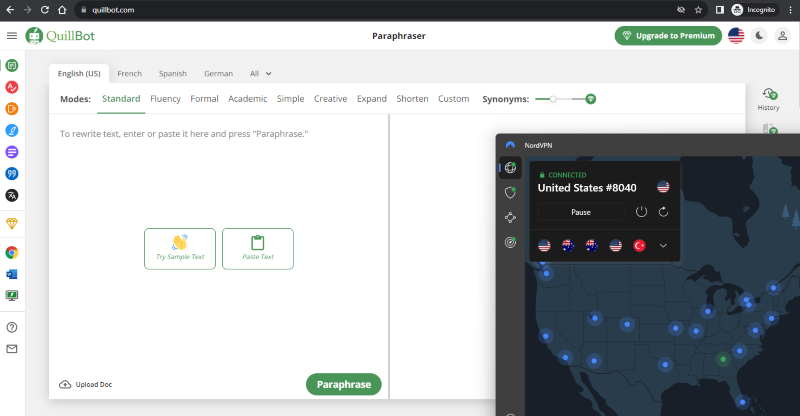Select the Custom paraphrase mode
The image size is (800, 416).
[x=454, y=99]
